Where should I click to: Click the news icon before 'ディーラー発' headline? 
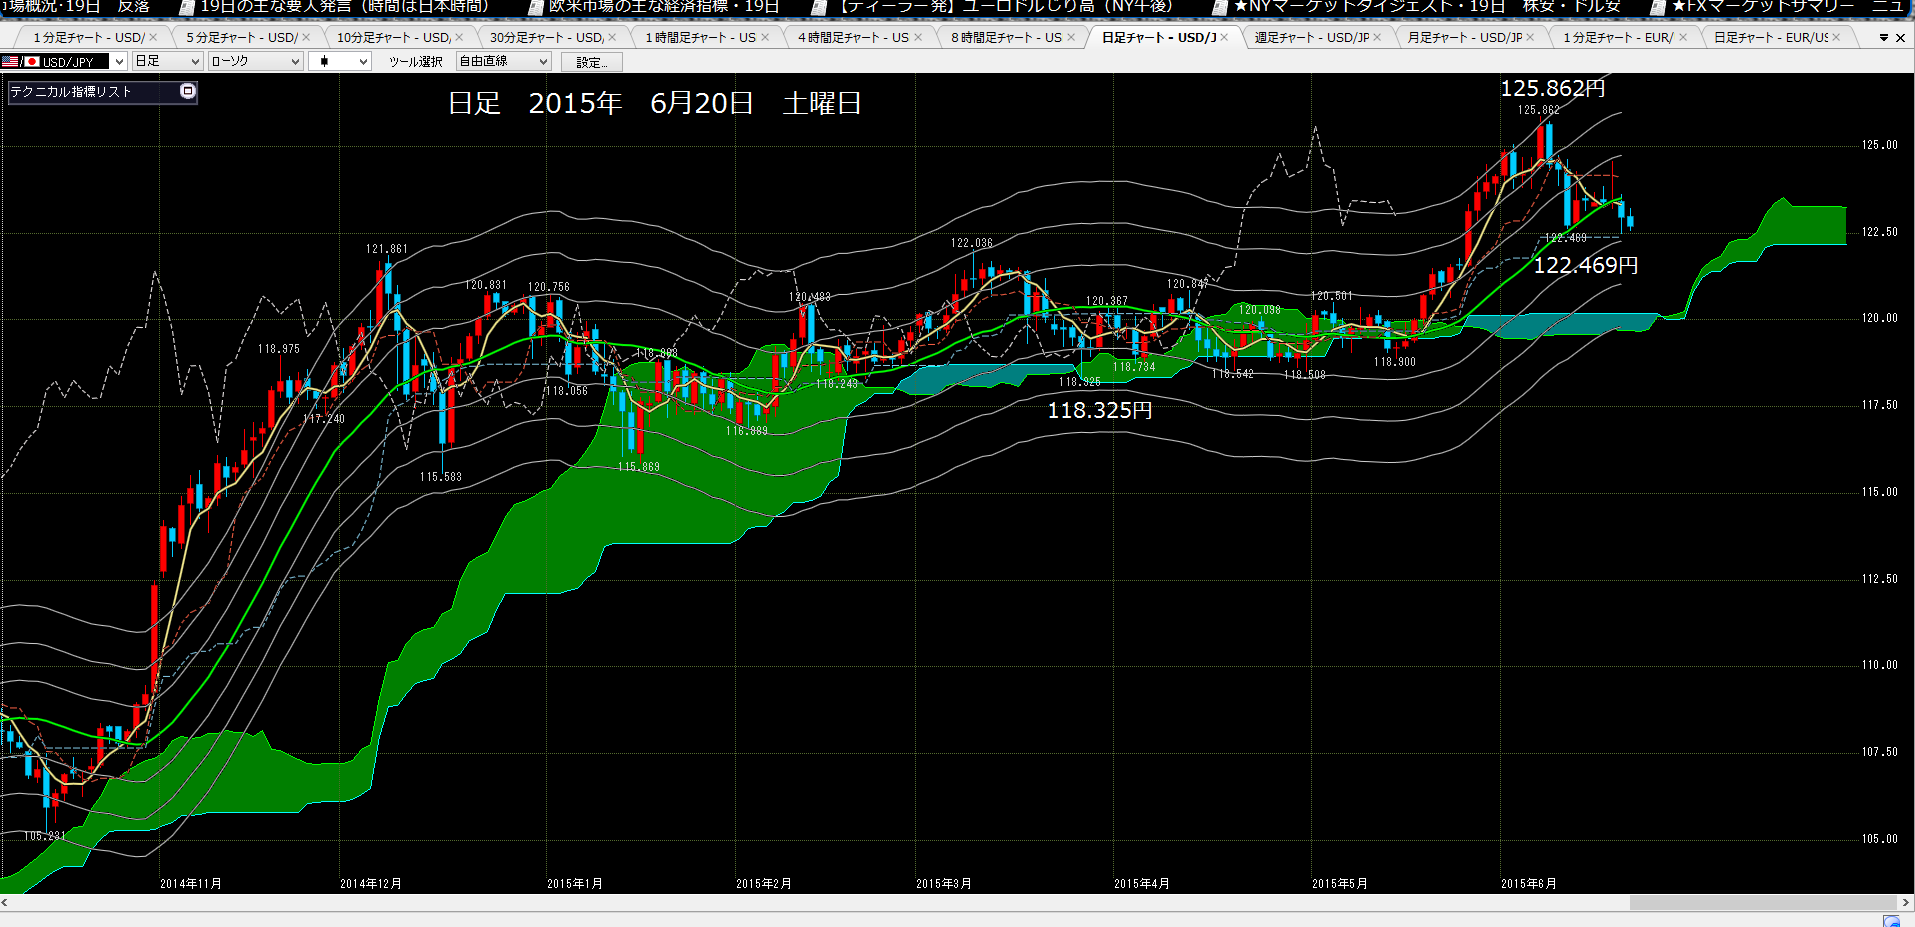[819, 7]
